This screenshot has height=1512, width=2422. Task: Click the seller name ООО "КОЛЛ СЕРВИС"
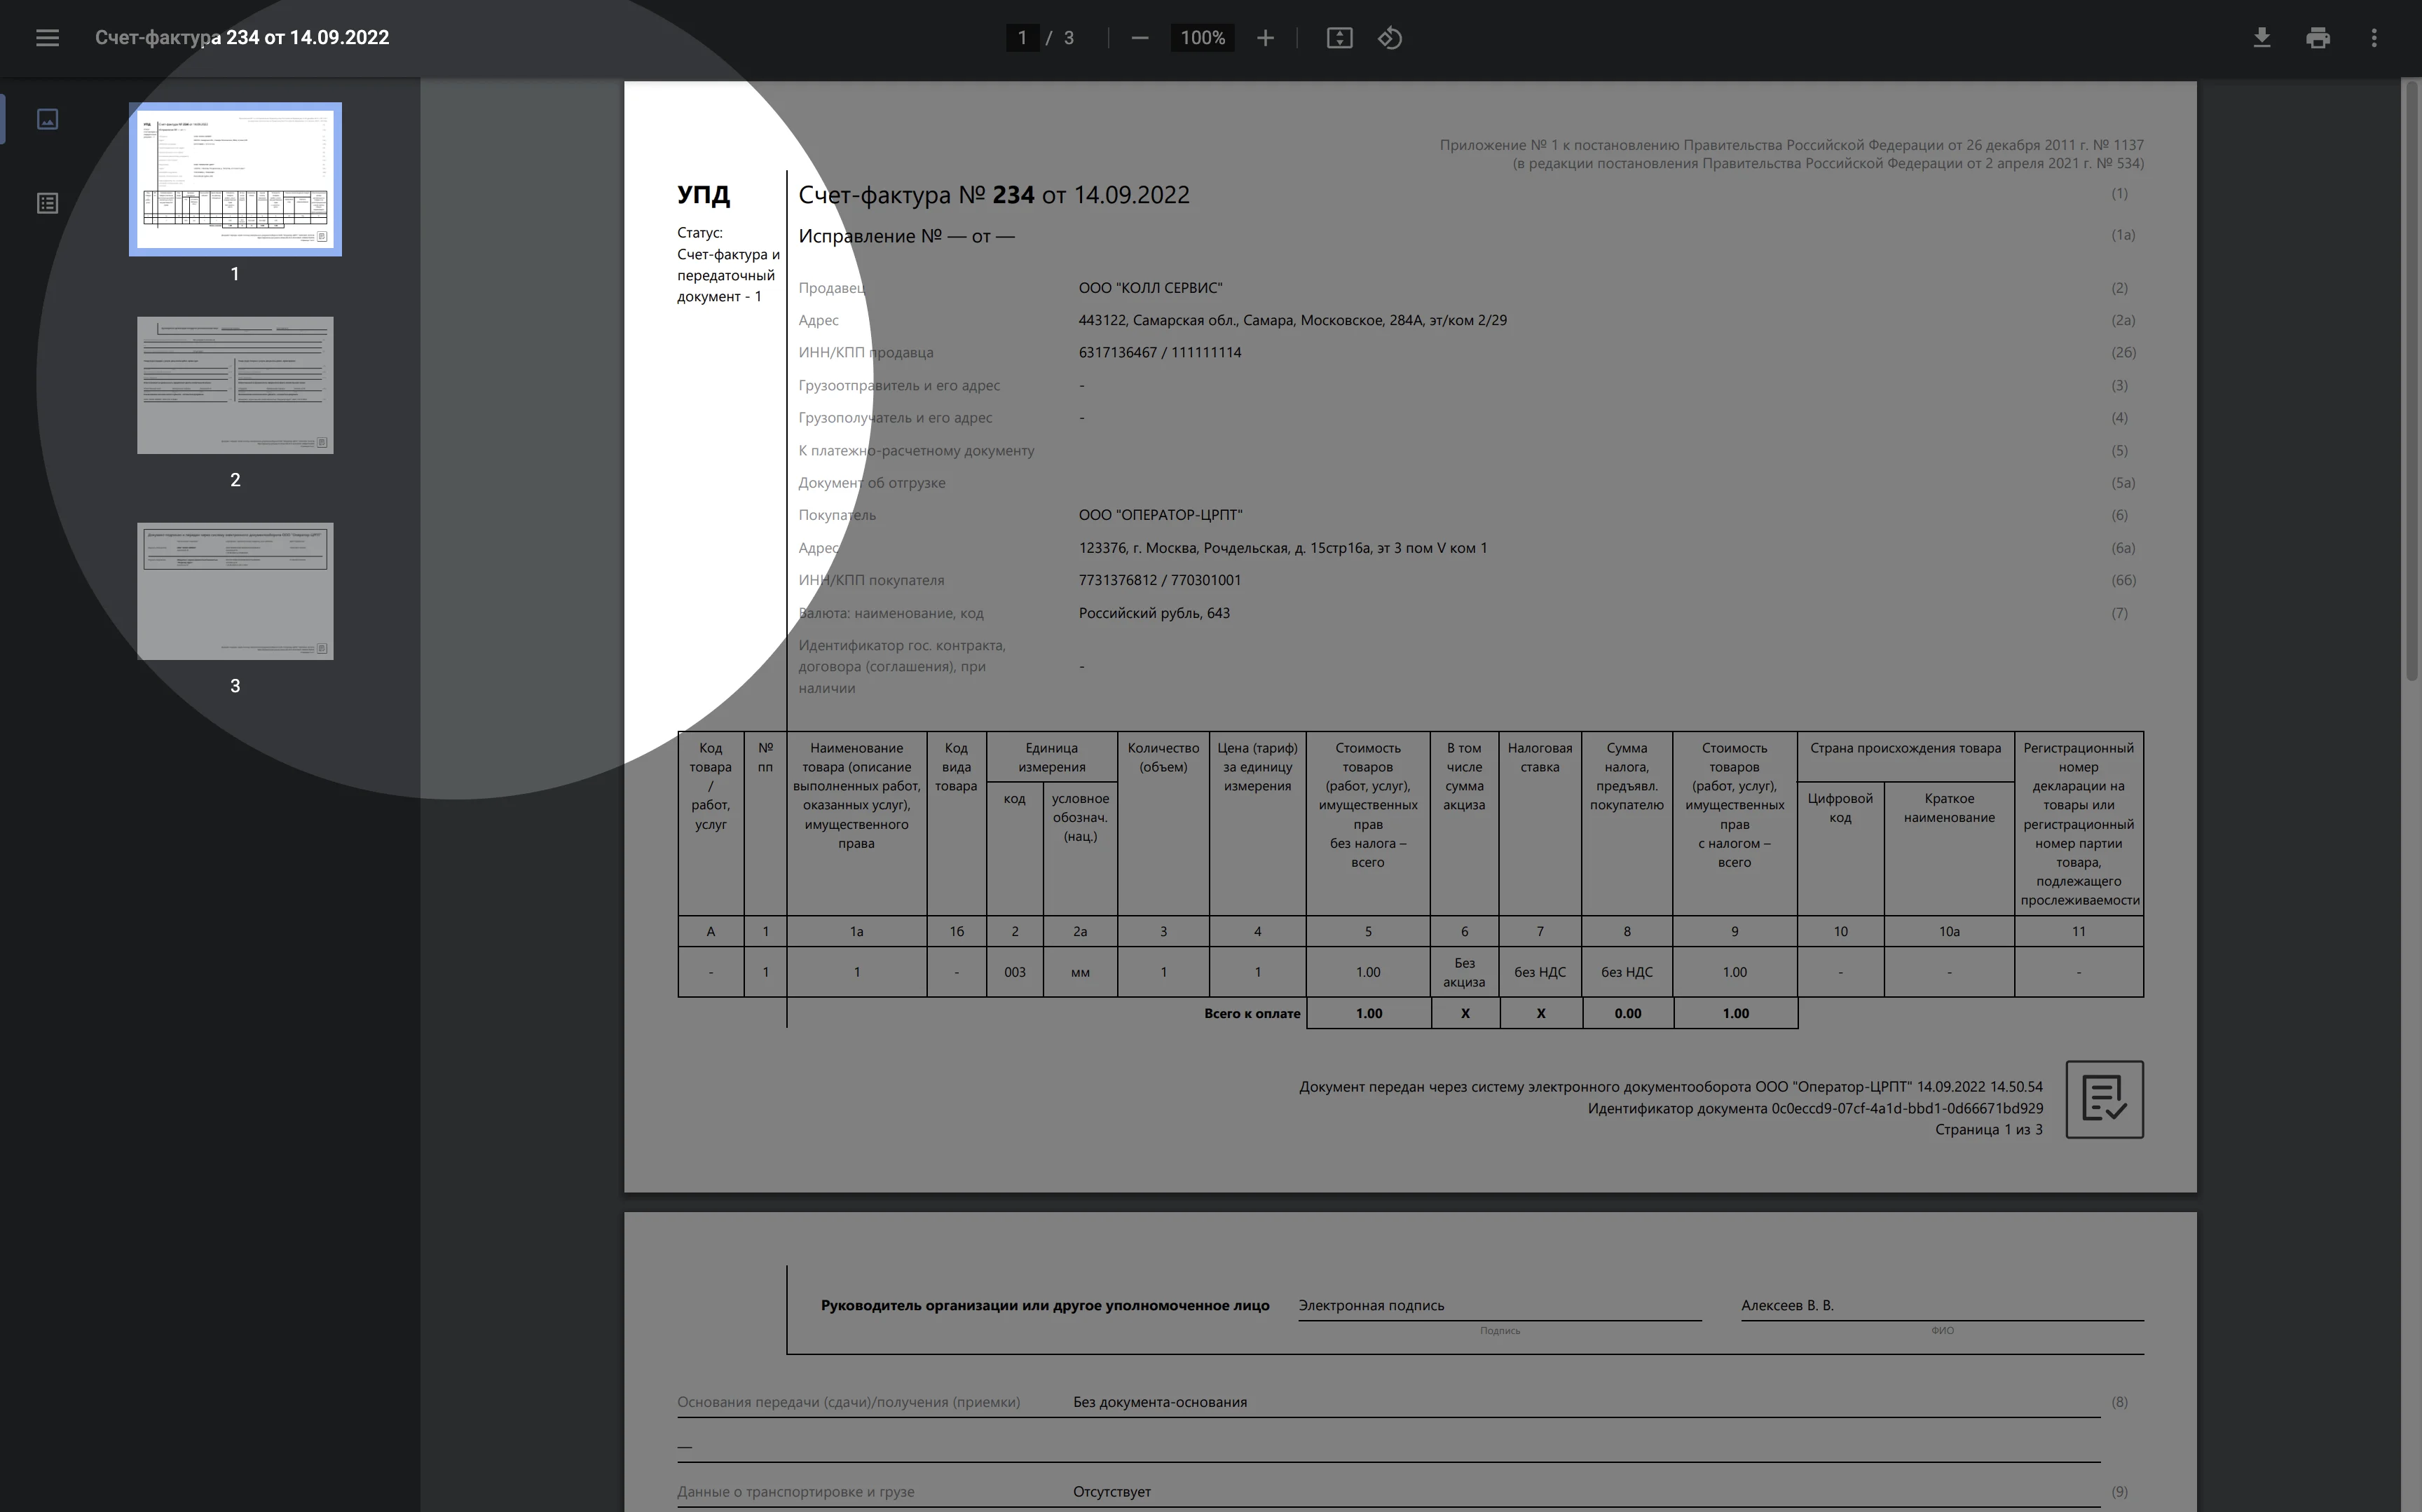pyautogui.click(x=1150, y=288)
